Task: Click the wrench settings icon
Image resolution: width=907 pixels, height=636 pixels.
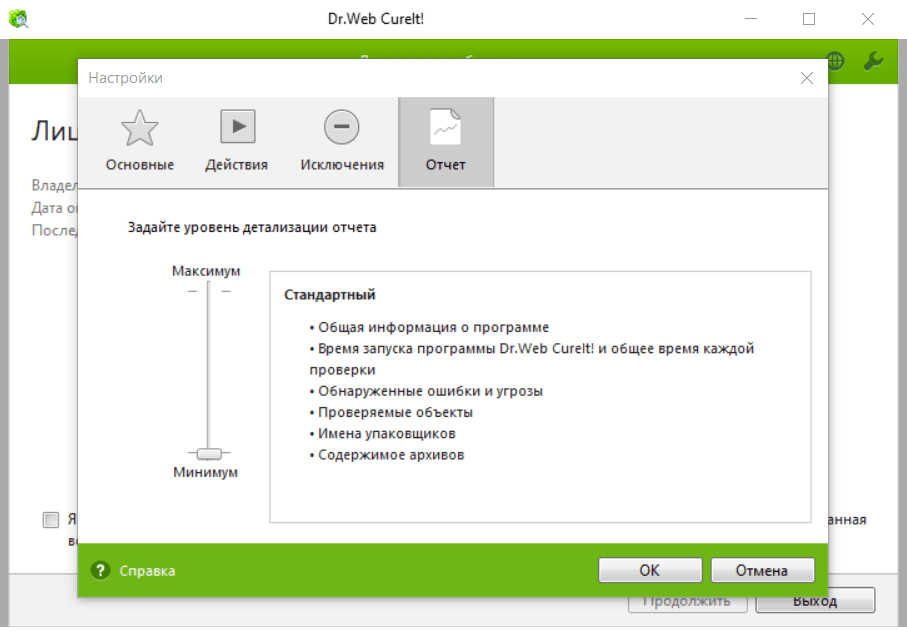Action: (872, 61)
